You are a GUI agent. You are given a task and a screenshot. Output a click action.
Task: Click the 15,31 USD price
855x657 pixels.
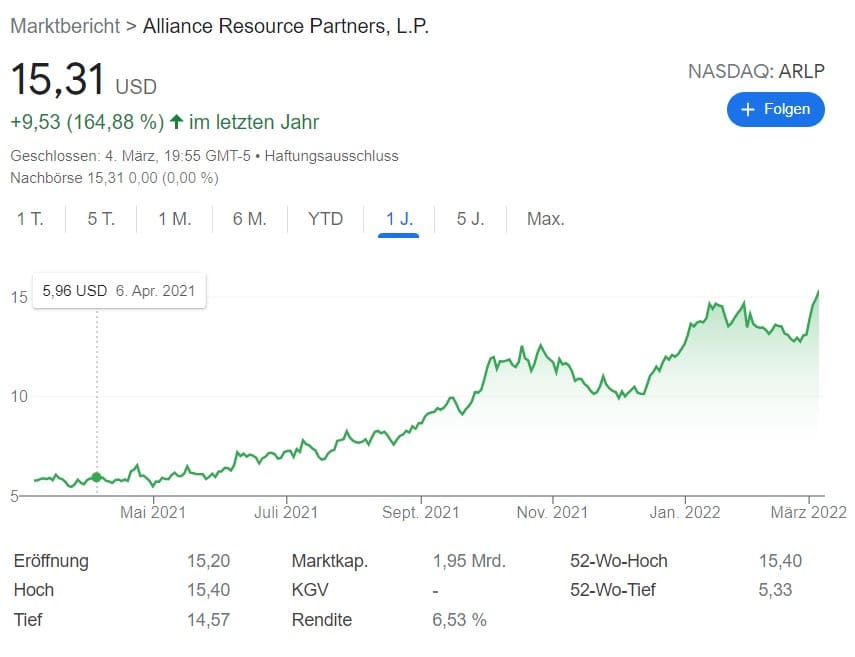click(x=83, y=80)
